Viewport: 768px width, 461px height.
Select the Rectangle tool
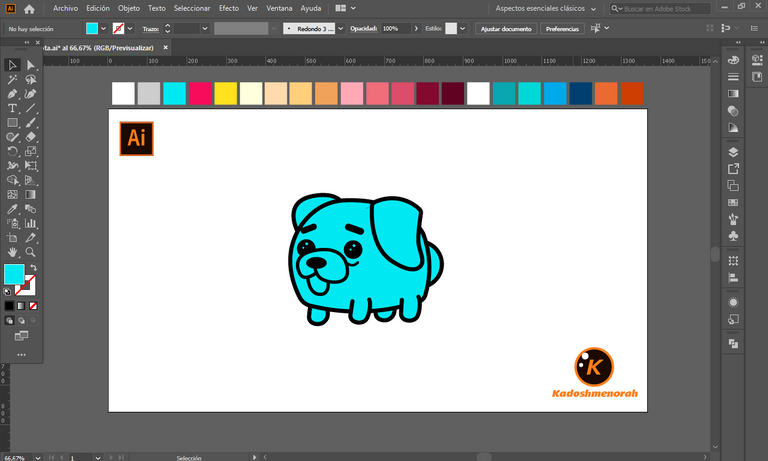[12, 122]
